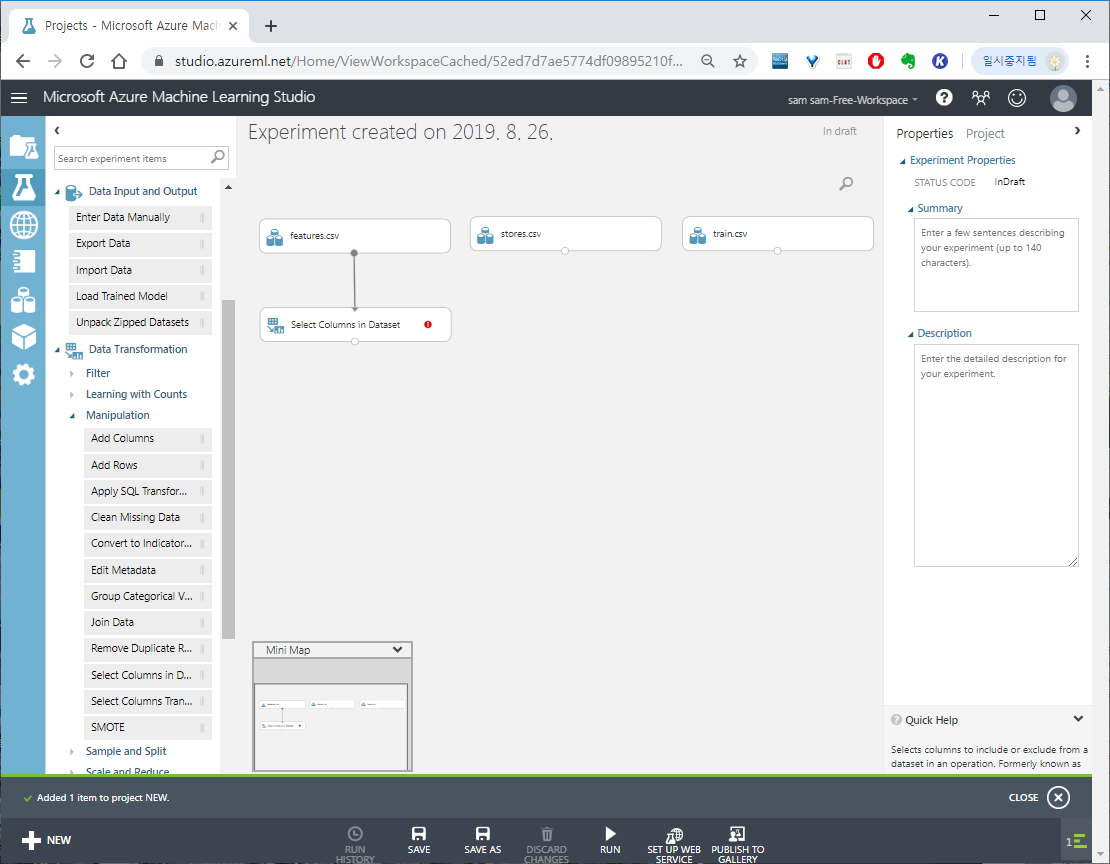
Task: Open the Notebooks sidebar icon
Action: click(23, 261)
